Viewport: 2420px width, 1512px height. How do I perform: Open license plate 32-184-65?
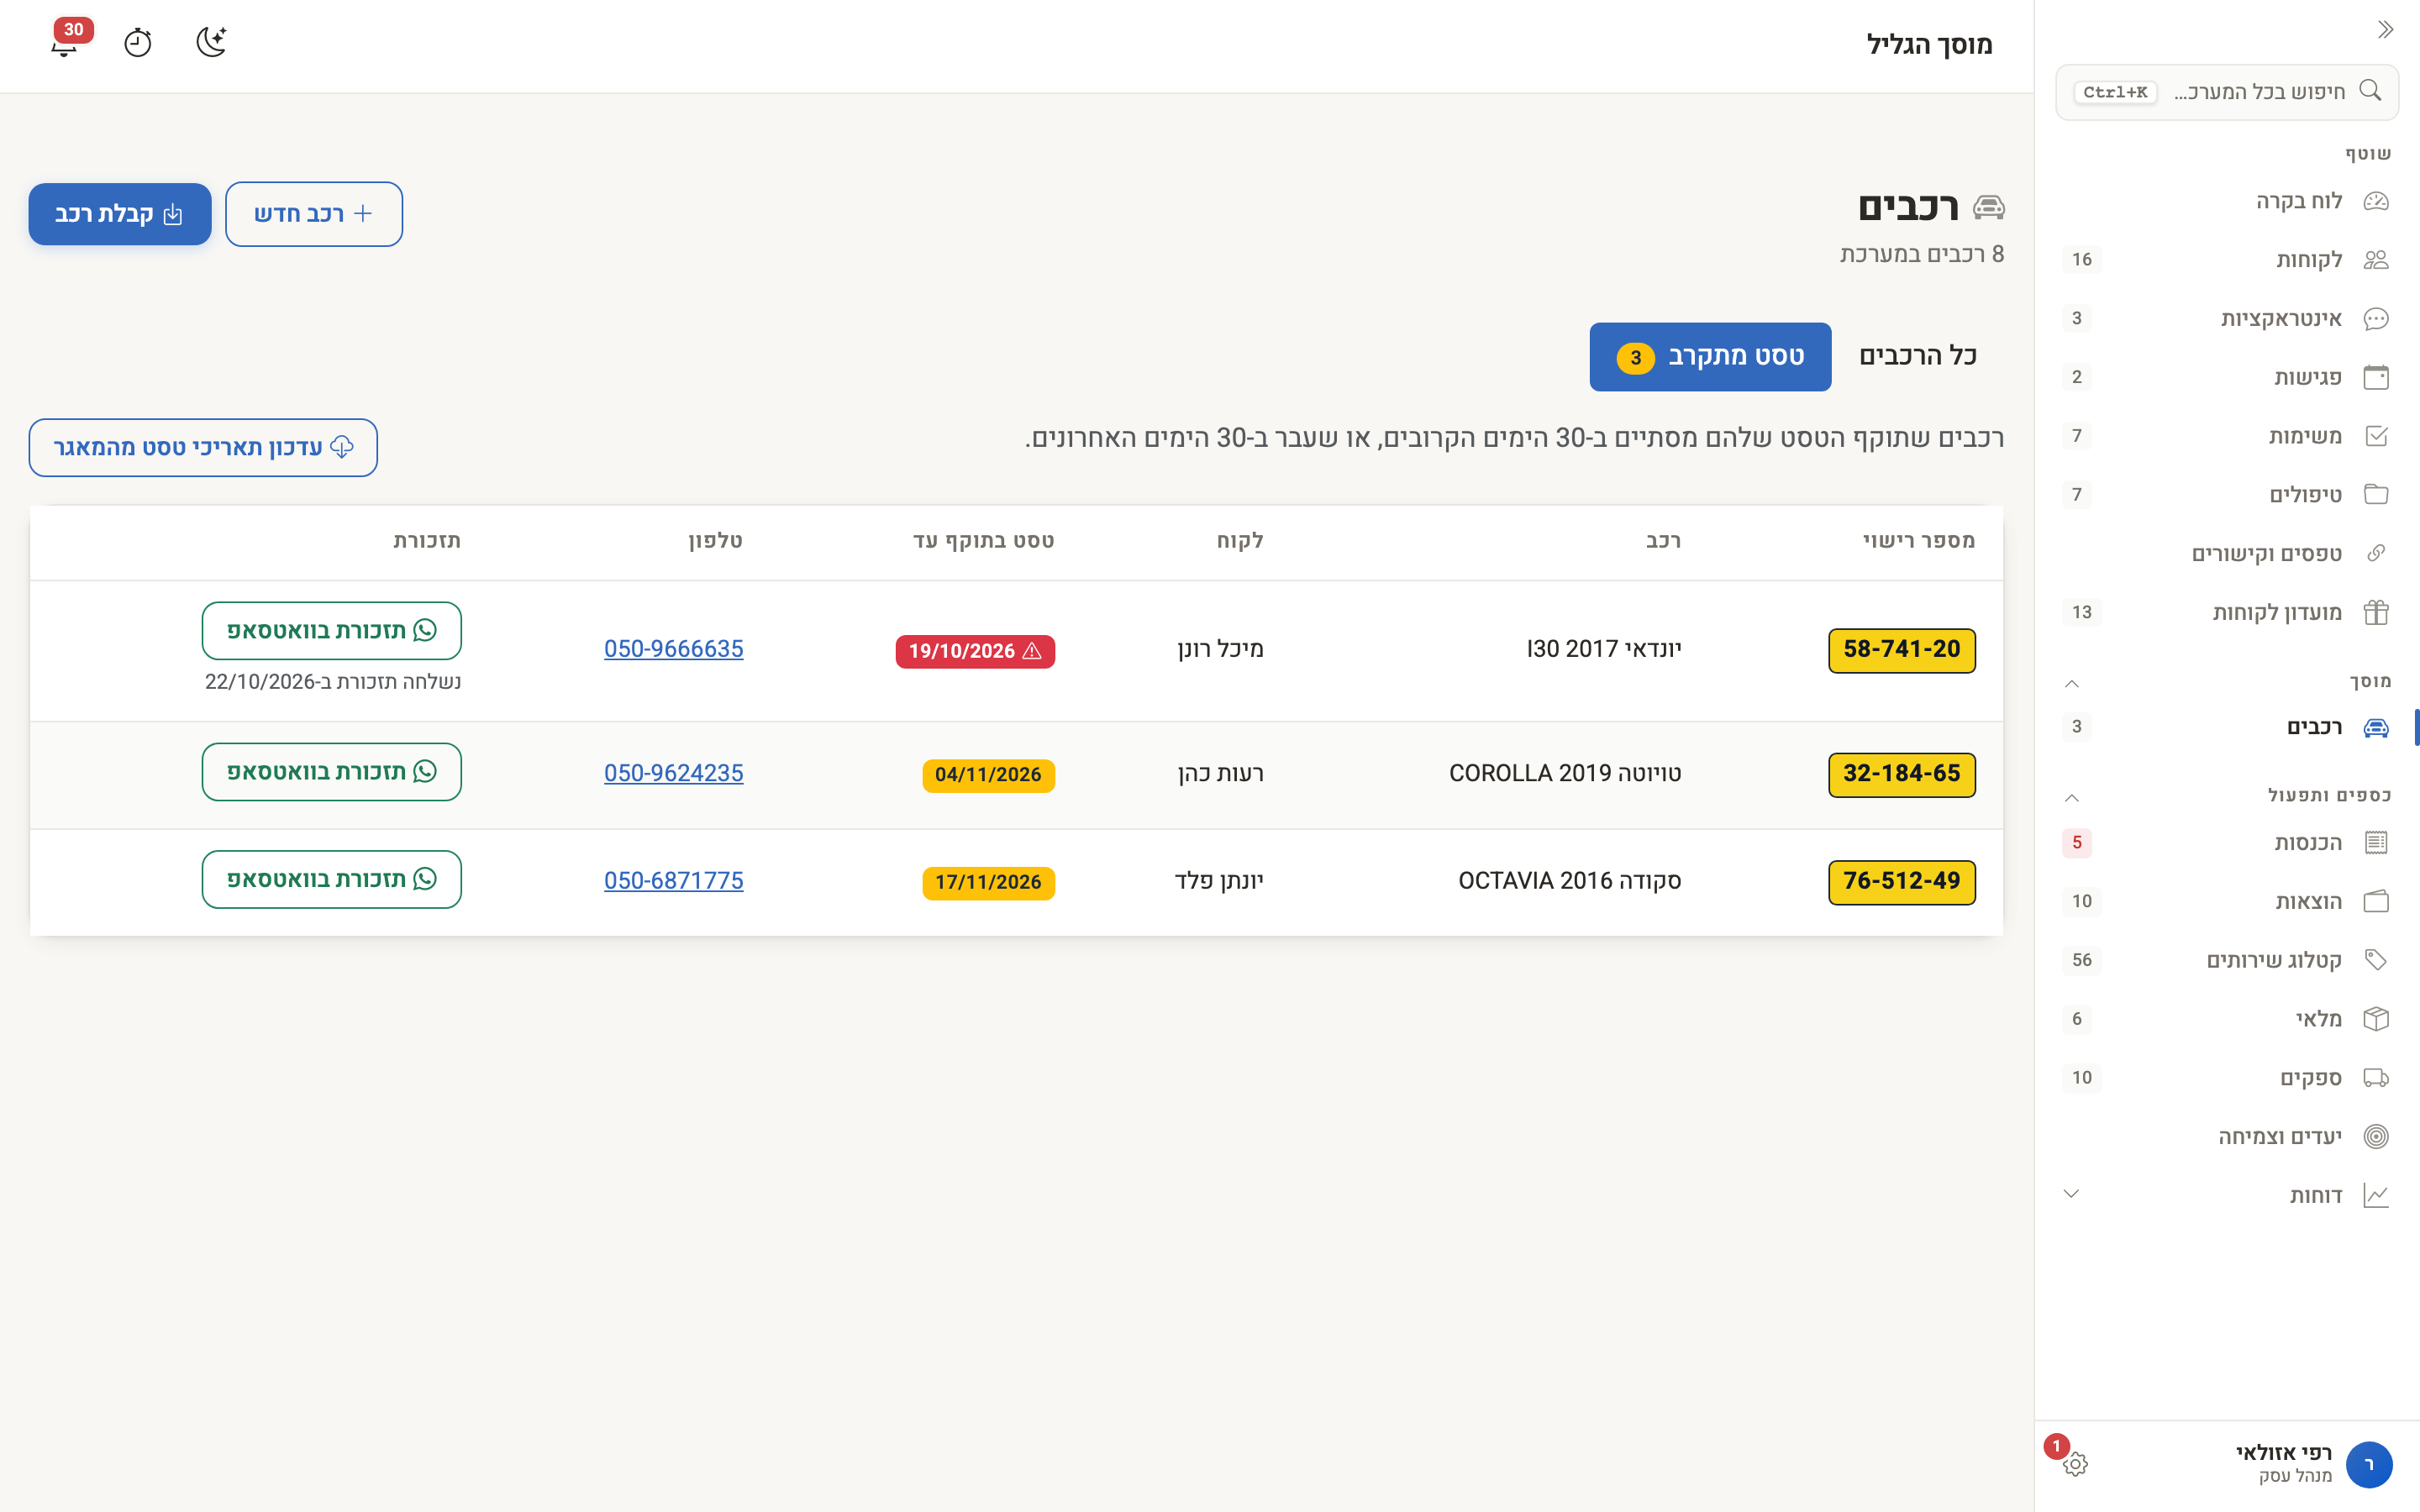pyautogui.click(x=1902, y=774)
